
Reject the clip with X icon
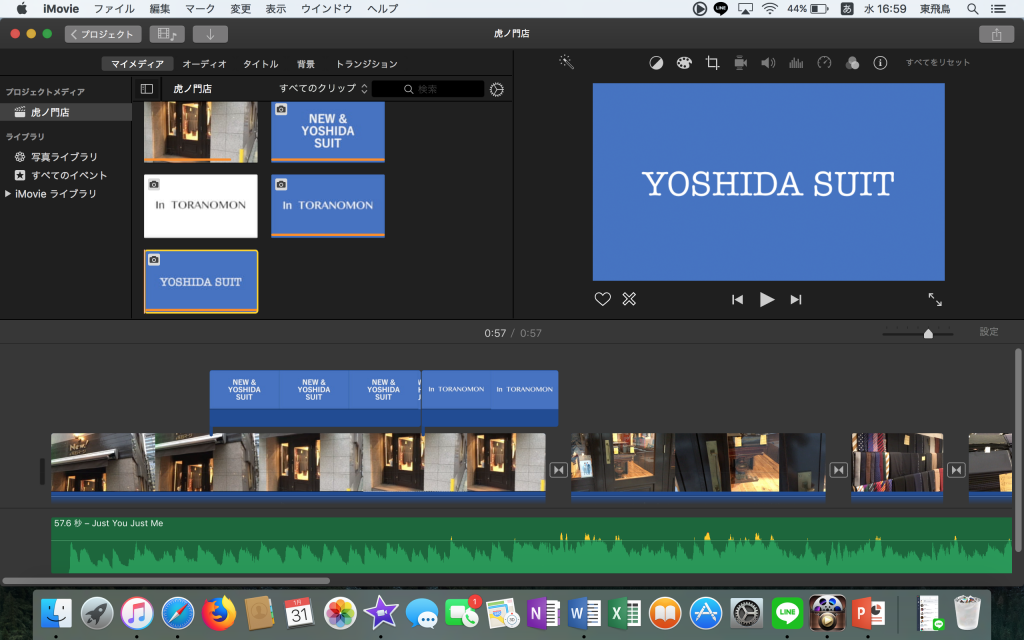pyautogui.click(x=629, y=299)
